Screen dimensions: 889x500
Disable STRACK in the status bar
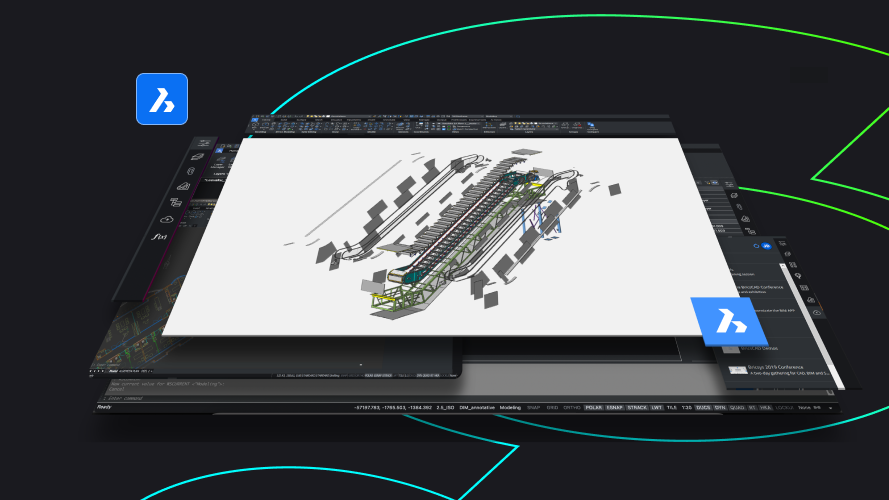(637, 408)
